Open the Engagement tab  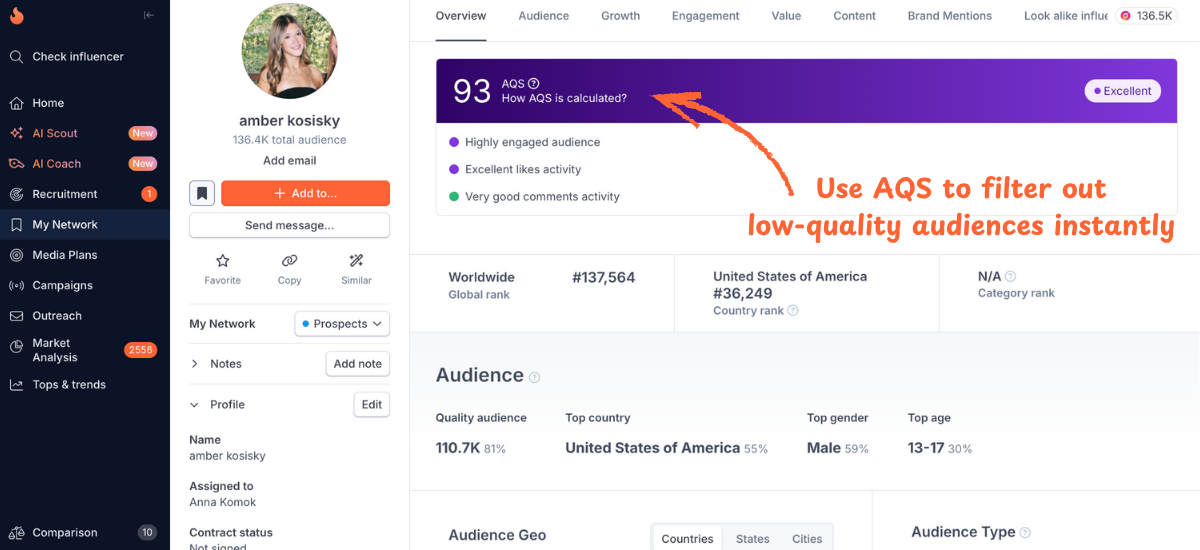[705, 16]
